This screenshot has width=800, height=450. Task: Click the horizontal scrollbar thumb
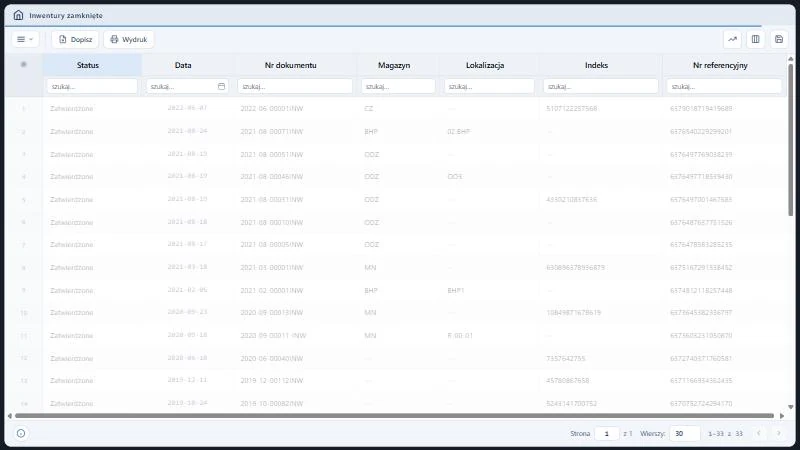tap(394, 416)
